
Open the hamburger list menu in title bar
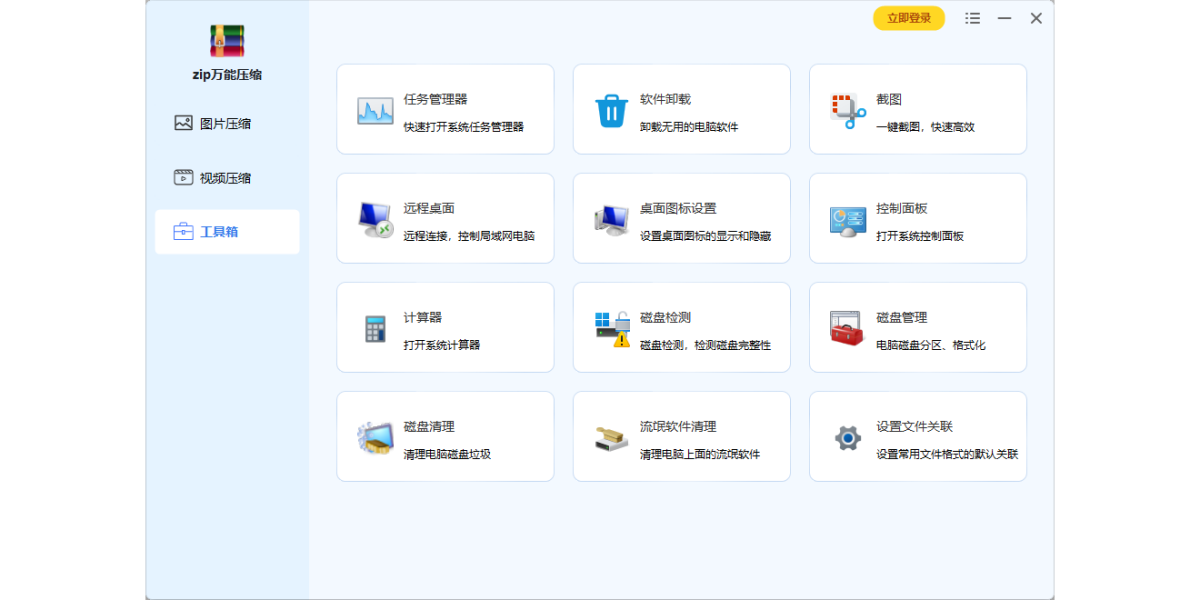pyautogui.click(x=972, y=18)
